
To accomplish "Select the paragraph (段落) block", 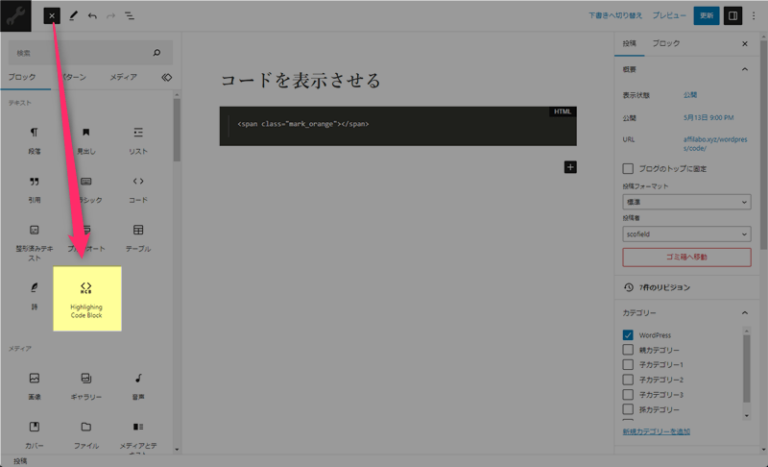I will point(34,139).
